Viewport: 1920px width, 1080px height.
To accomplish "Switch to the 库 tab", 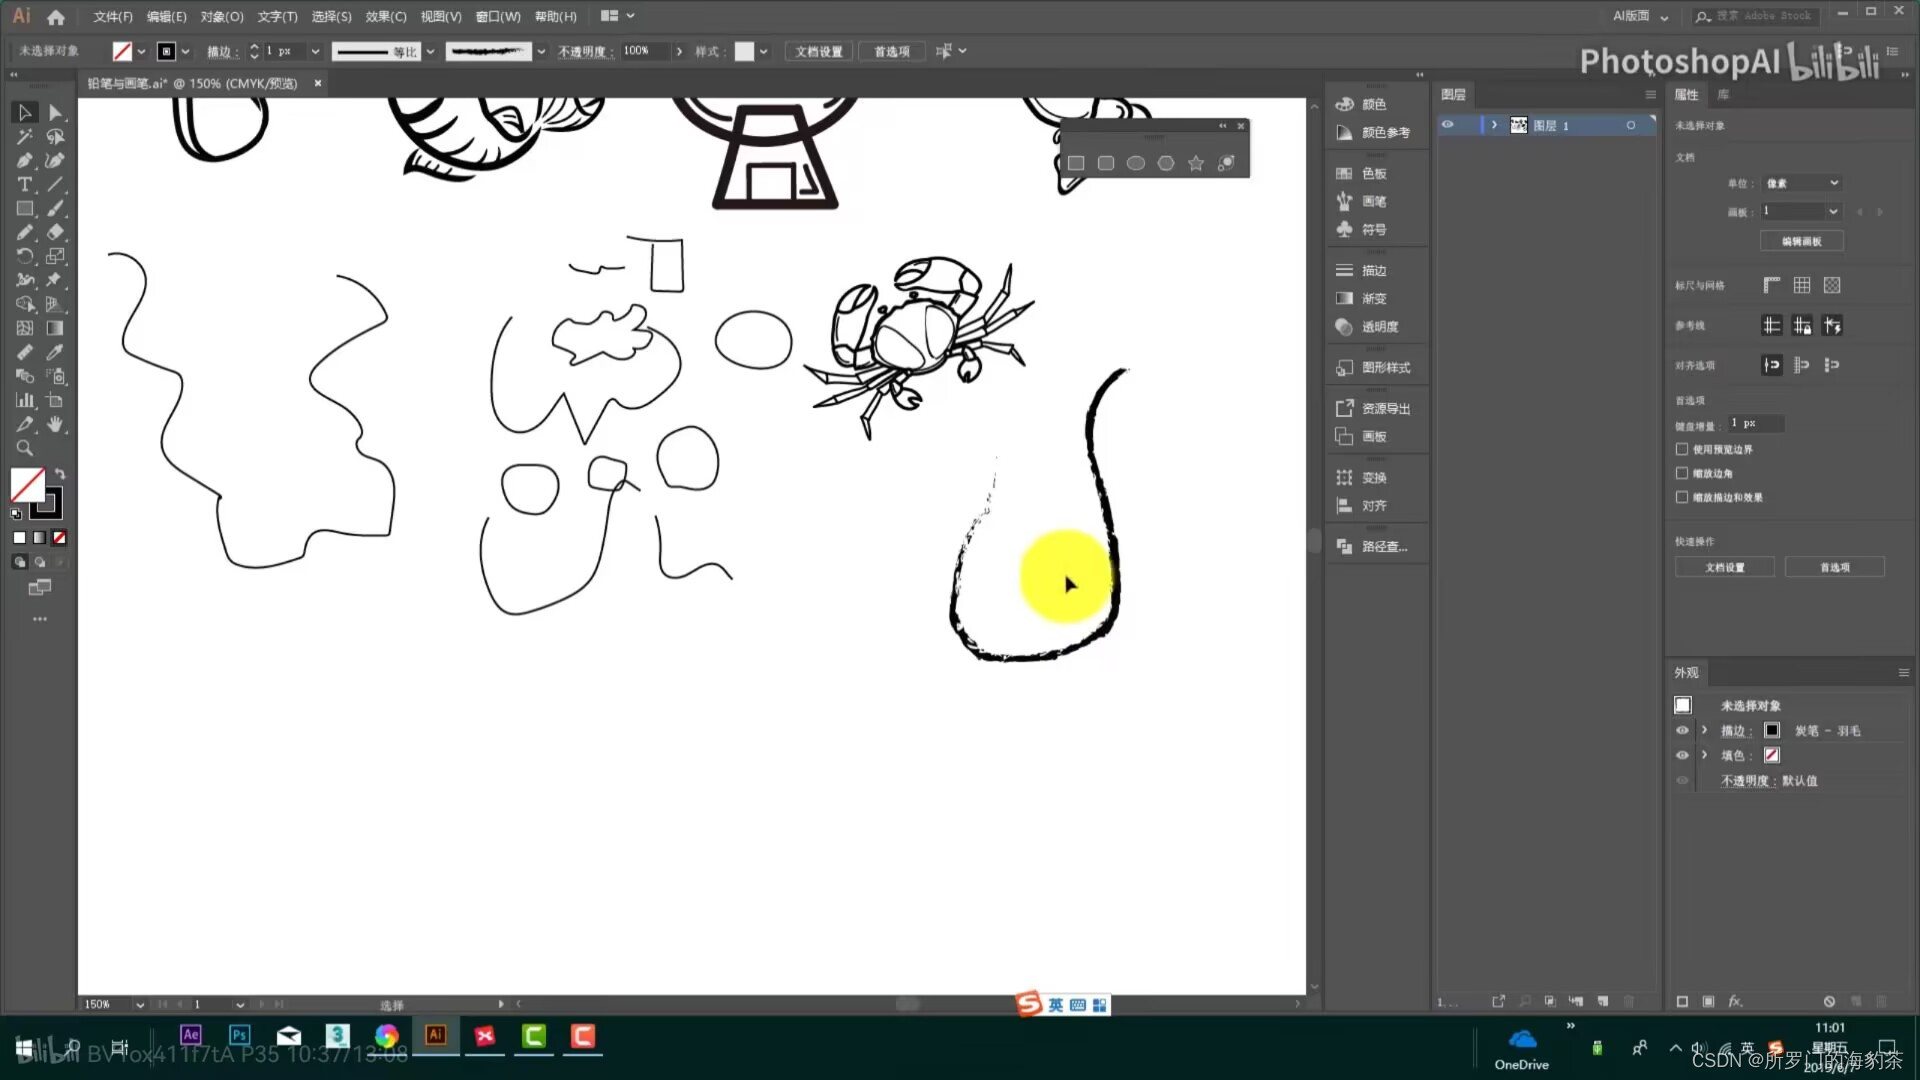I will tap(1723, 95).
